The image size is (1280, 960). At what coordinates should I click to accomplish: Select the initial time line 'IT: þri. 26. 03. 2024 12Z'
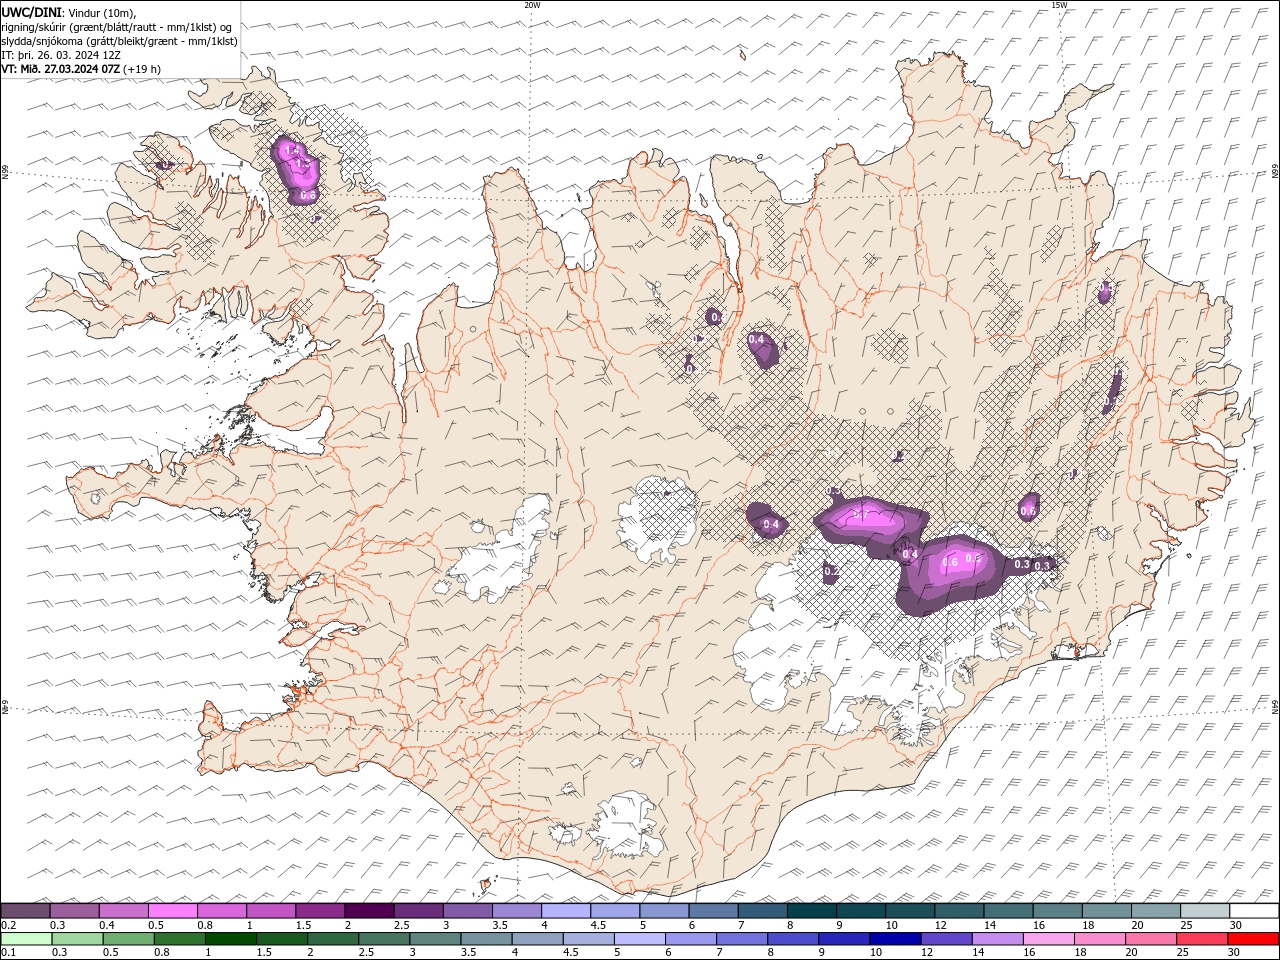(x=61, y=55)
